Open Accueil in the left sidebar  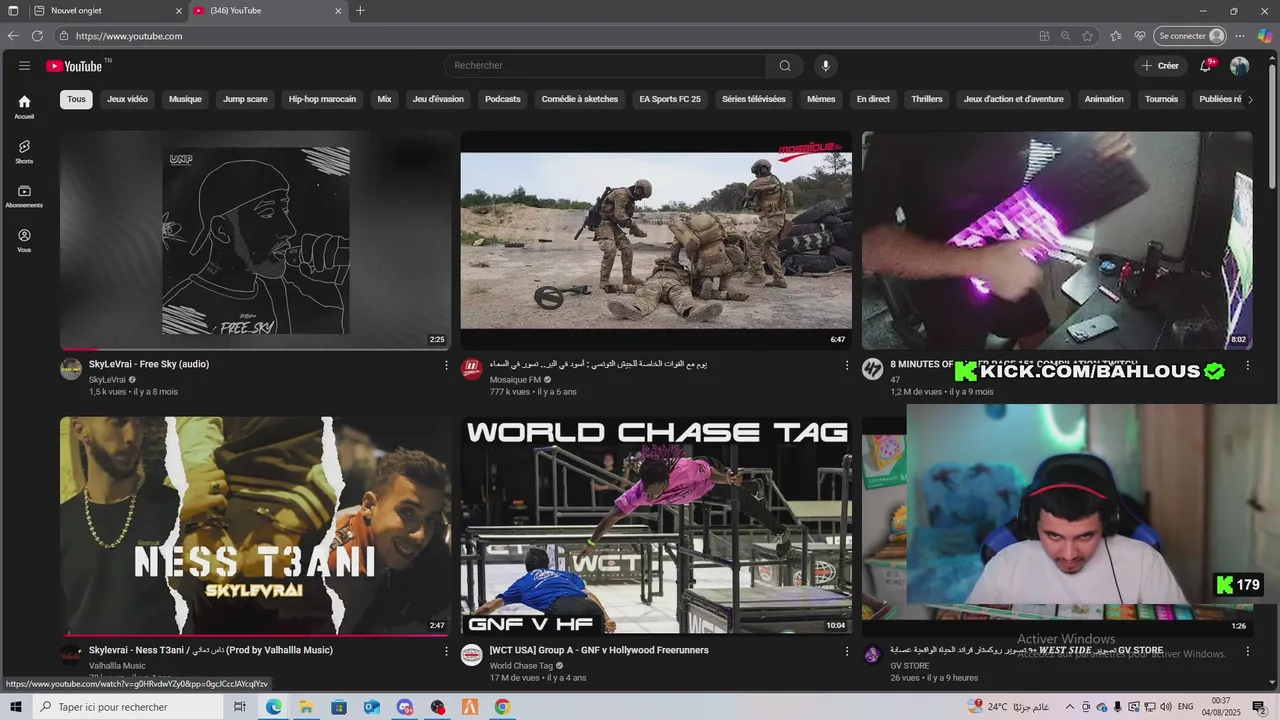(24, 107)
